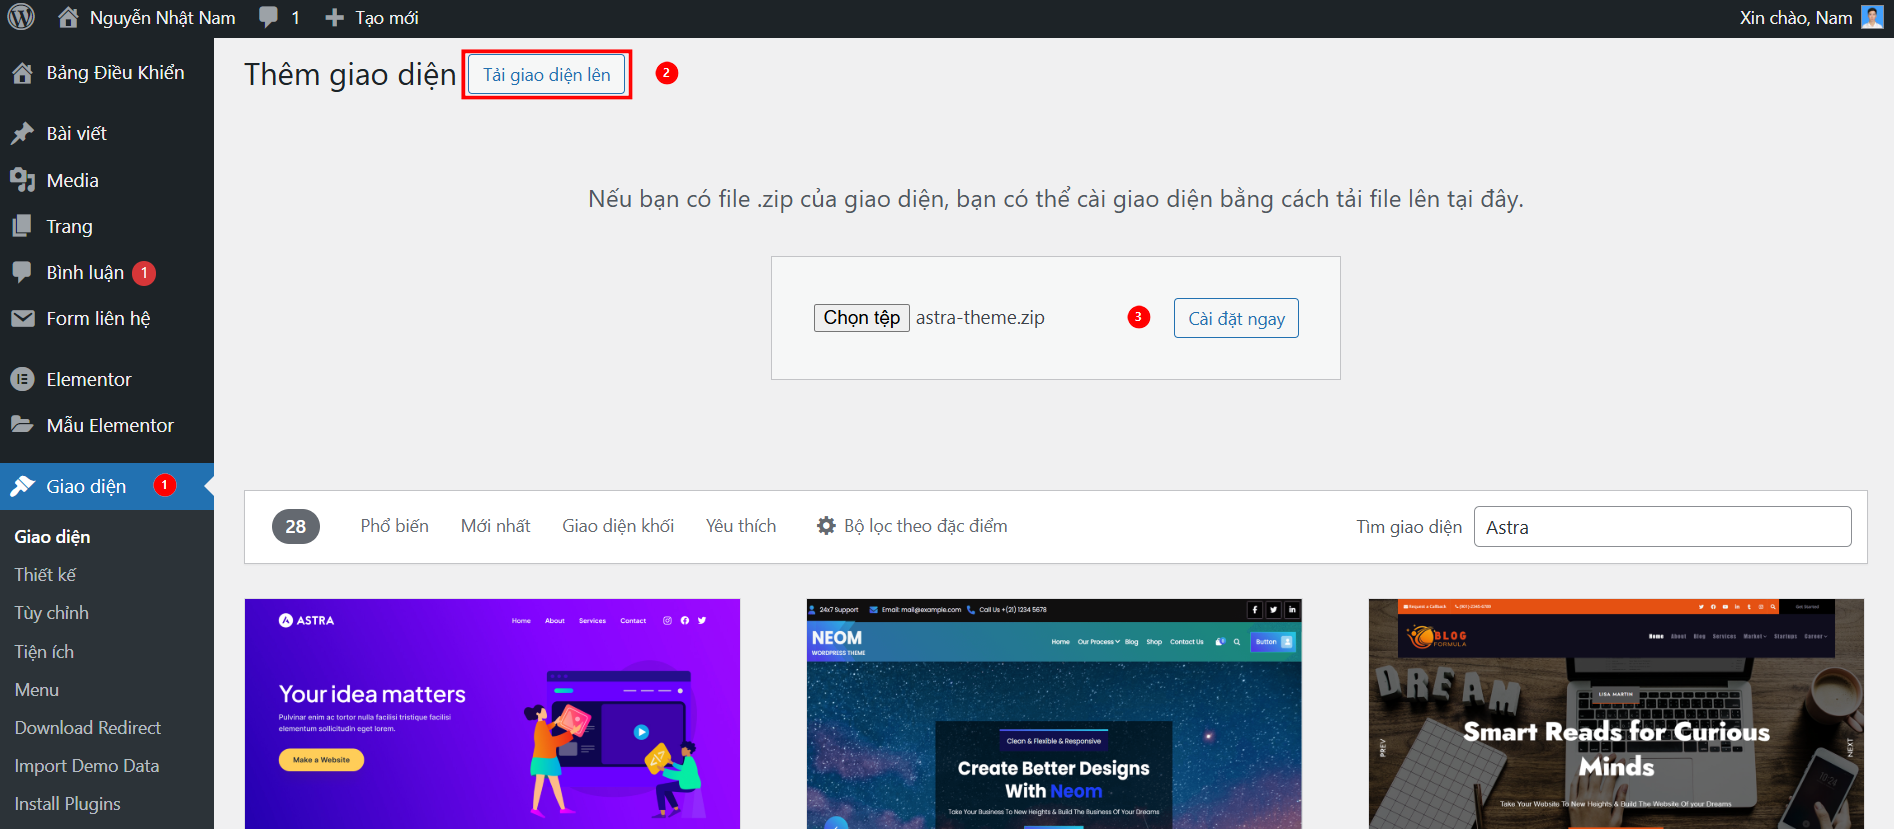This screenshot has width=1894, height=829.
Task: Switch to Giao diện khối tab
Action: point(618,526)
